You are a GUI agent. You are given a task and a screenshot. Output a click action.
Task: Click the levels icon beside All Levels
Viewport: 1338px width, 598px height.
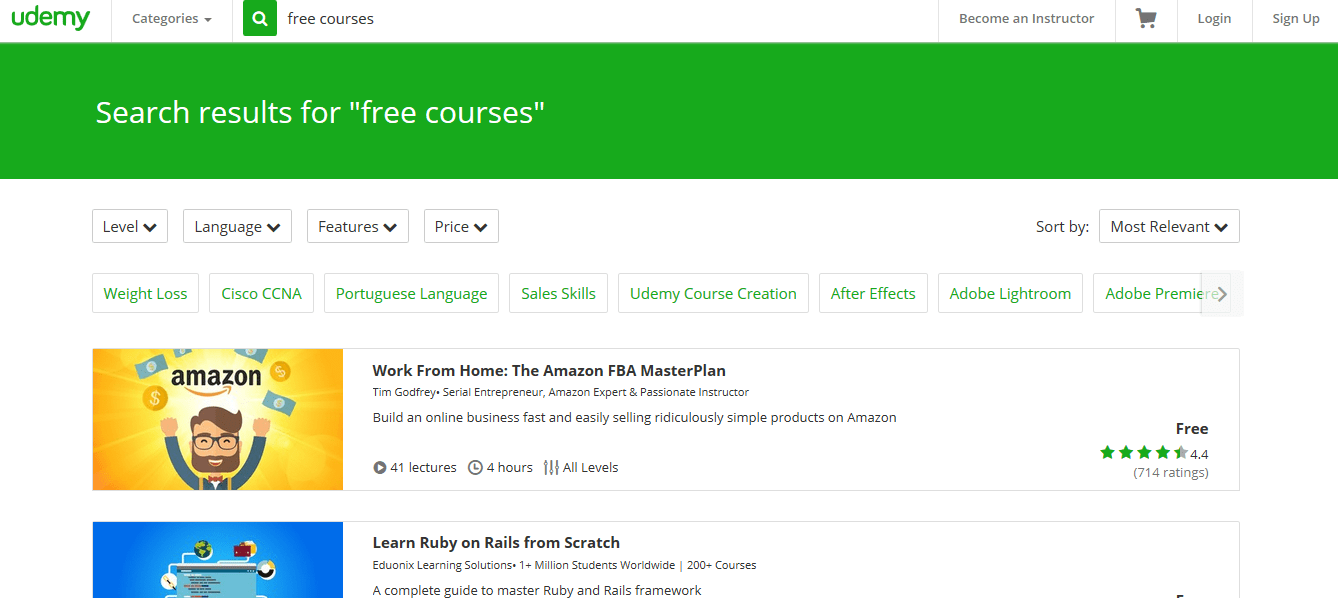(x=551, y=467)
